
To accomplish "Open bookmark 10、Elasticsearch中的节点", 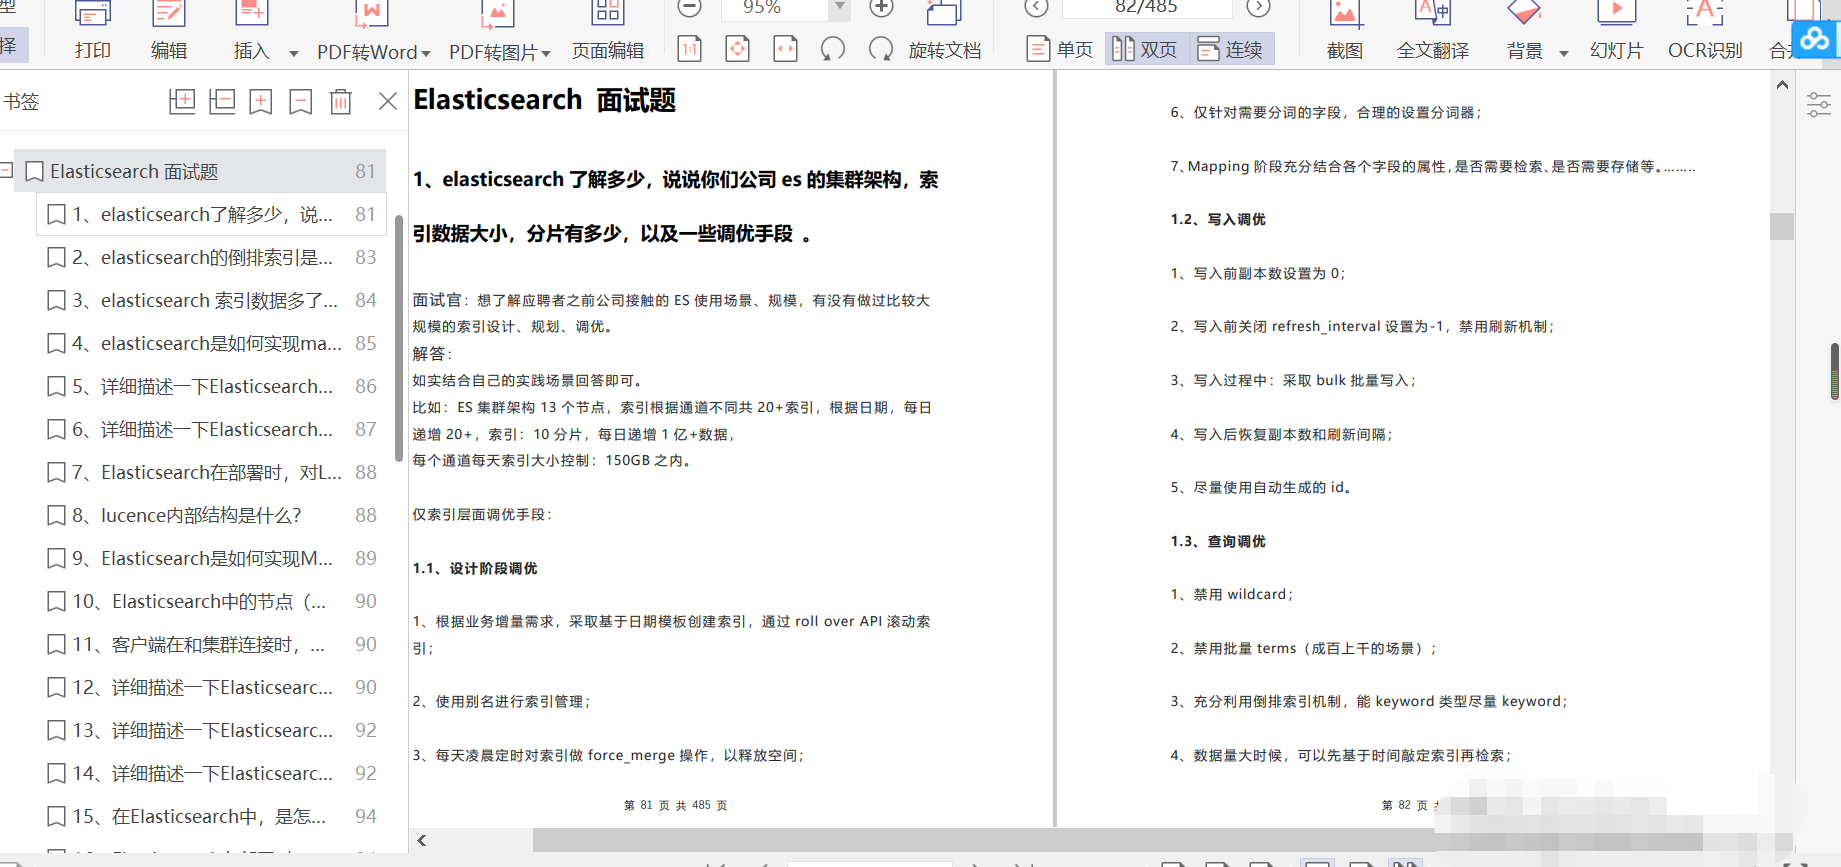I will 211,601.
